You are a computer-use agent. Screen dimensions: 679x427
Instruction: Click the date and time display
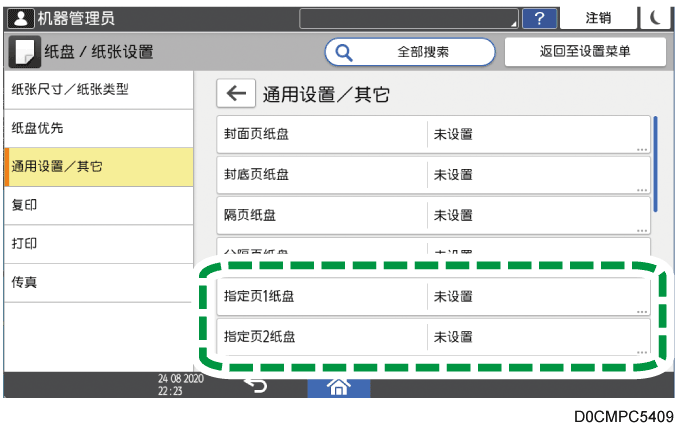[x=181, y=385]
